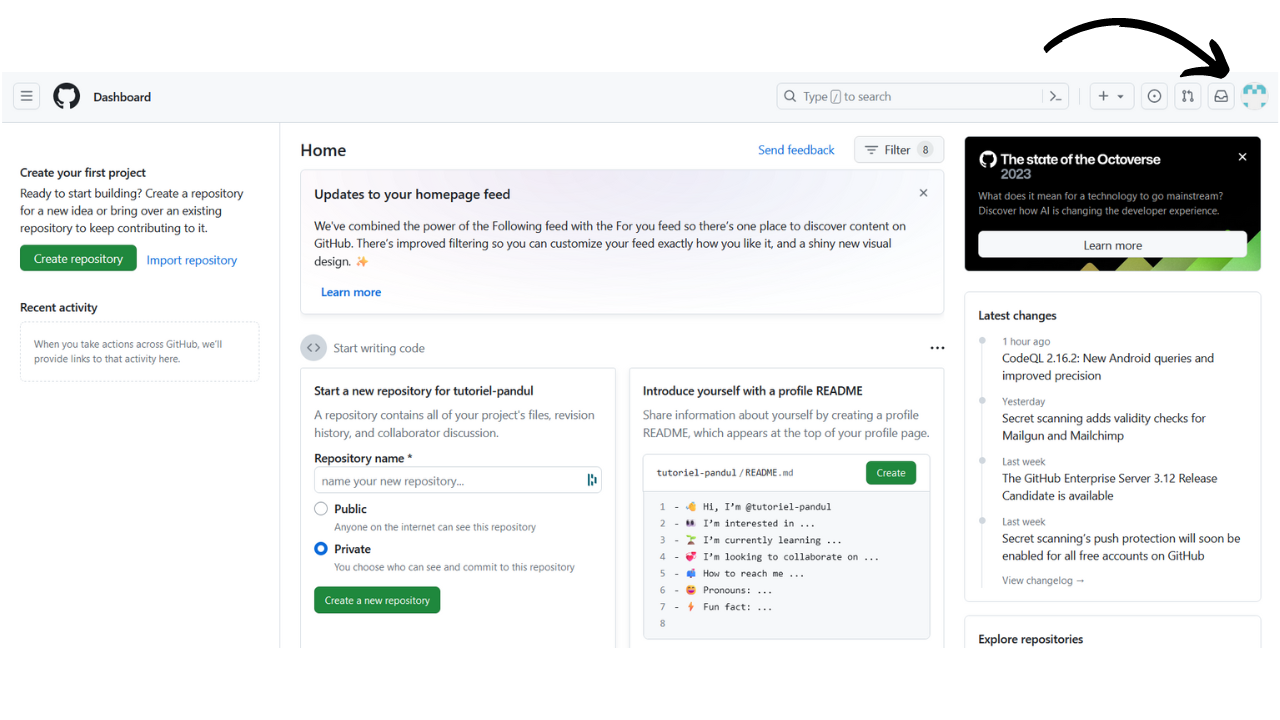Screen dimensions: 1280x720
Task: Select the Public repository visibility option
Action: coord(320,508)
